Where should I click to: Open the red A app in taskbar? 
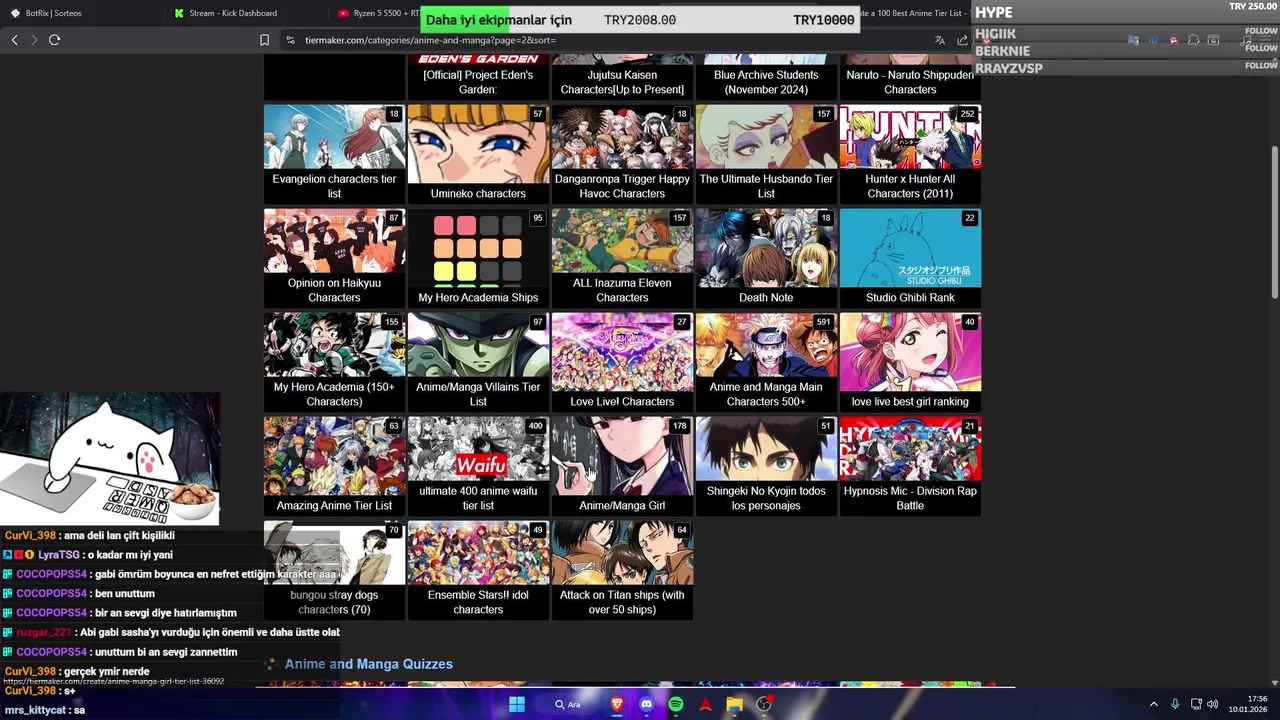coord(705,704)
